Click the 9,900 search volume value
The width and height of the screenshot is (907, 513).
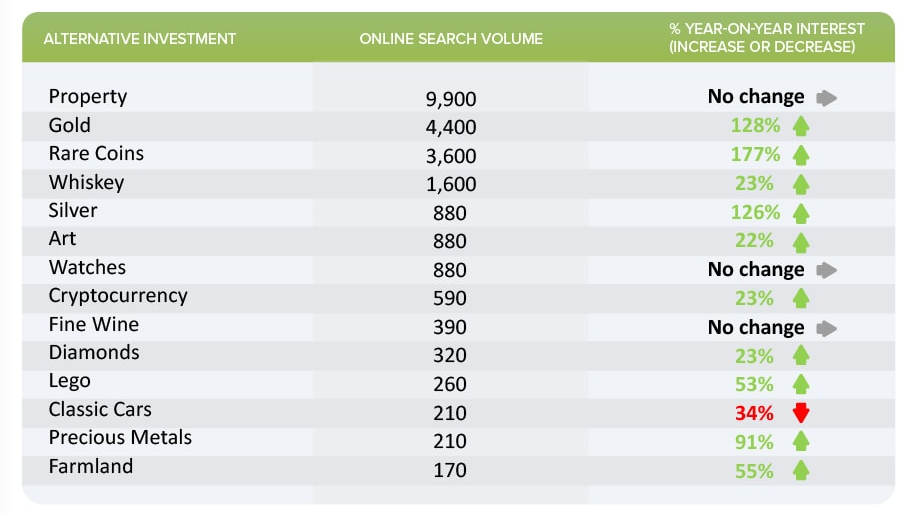point(451,99)
